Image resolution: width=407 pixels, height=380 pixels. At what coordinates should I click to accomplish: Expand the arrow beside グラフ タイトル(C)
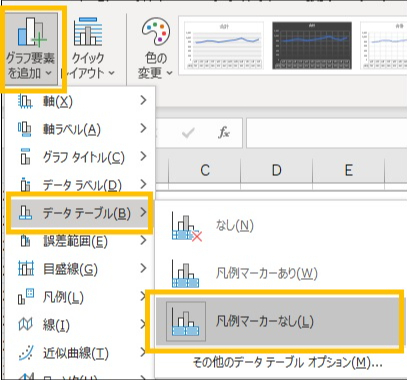[143, 156]
